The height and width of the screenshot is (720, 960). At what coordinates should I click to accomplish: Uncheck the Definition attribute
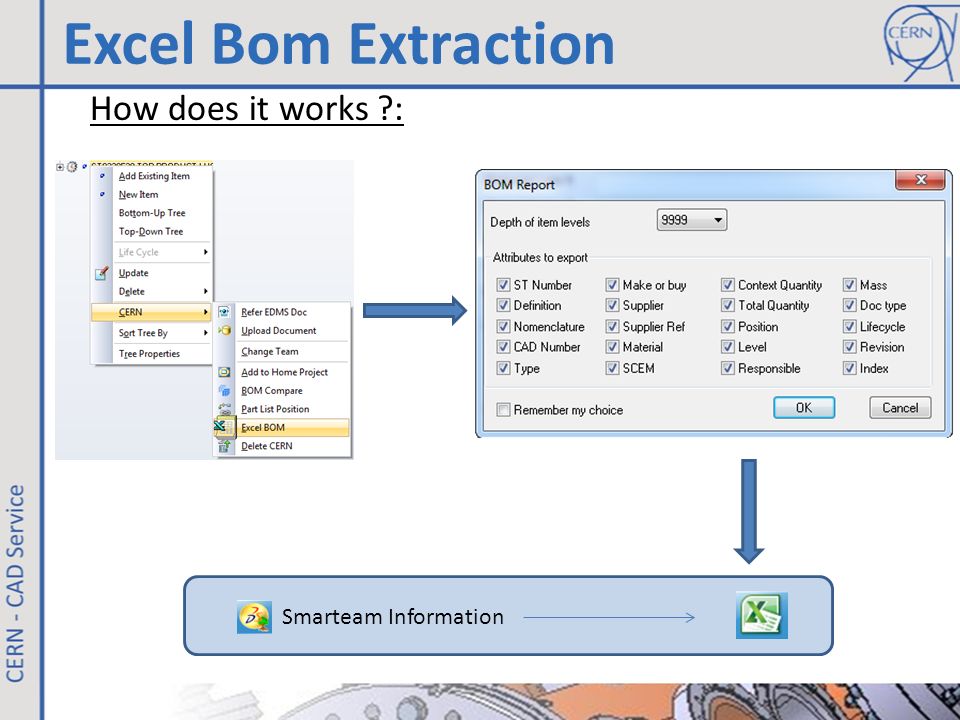[x=503, y=305]
